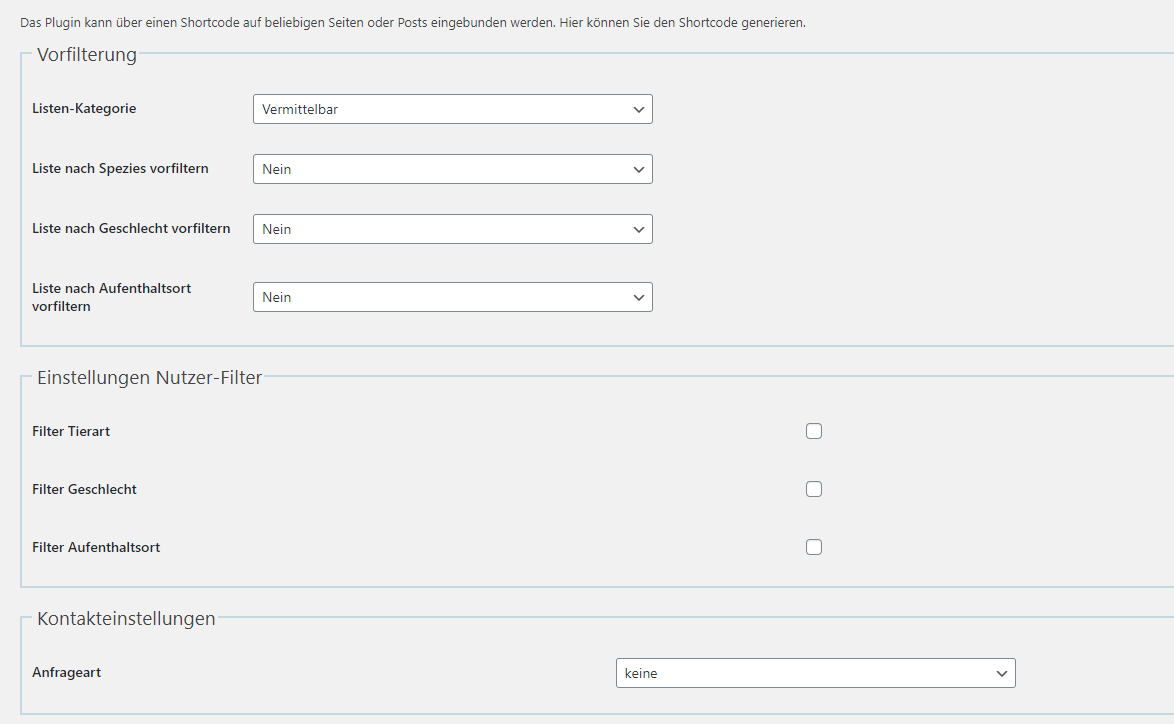
Task: Click the Kontakteinstellungen section heading
Action: click(x=126, y=618)
